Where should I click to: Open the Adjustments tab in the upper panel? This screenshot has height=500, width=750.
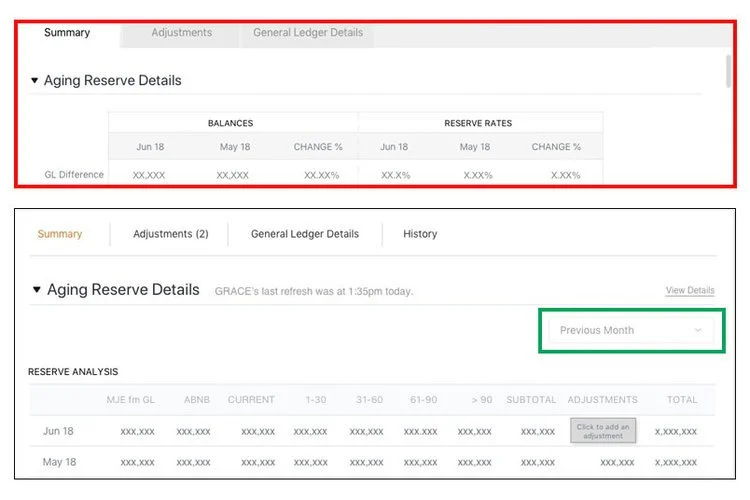point(181,33)
